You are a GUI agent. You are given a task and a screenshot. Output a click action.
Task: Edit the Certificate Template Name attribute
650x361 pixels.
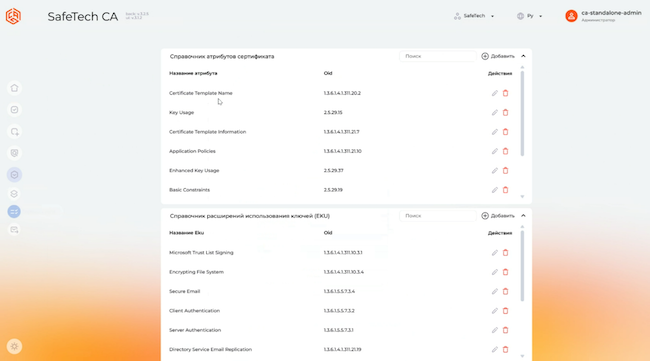pos(495,93)
